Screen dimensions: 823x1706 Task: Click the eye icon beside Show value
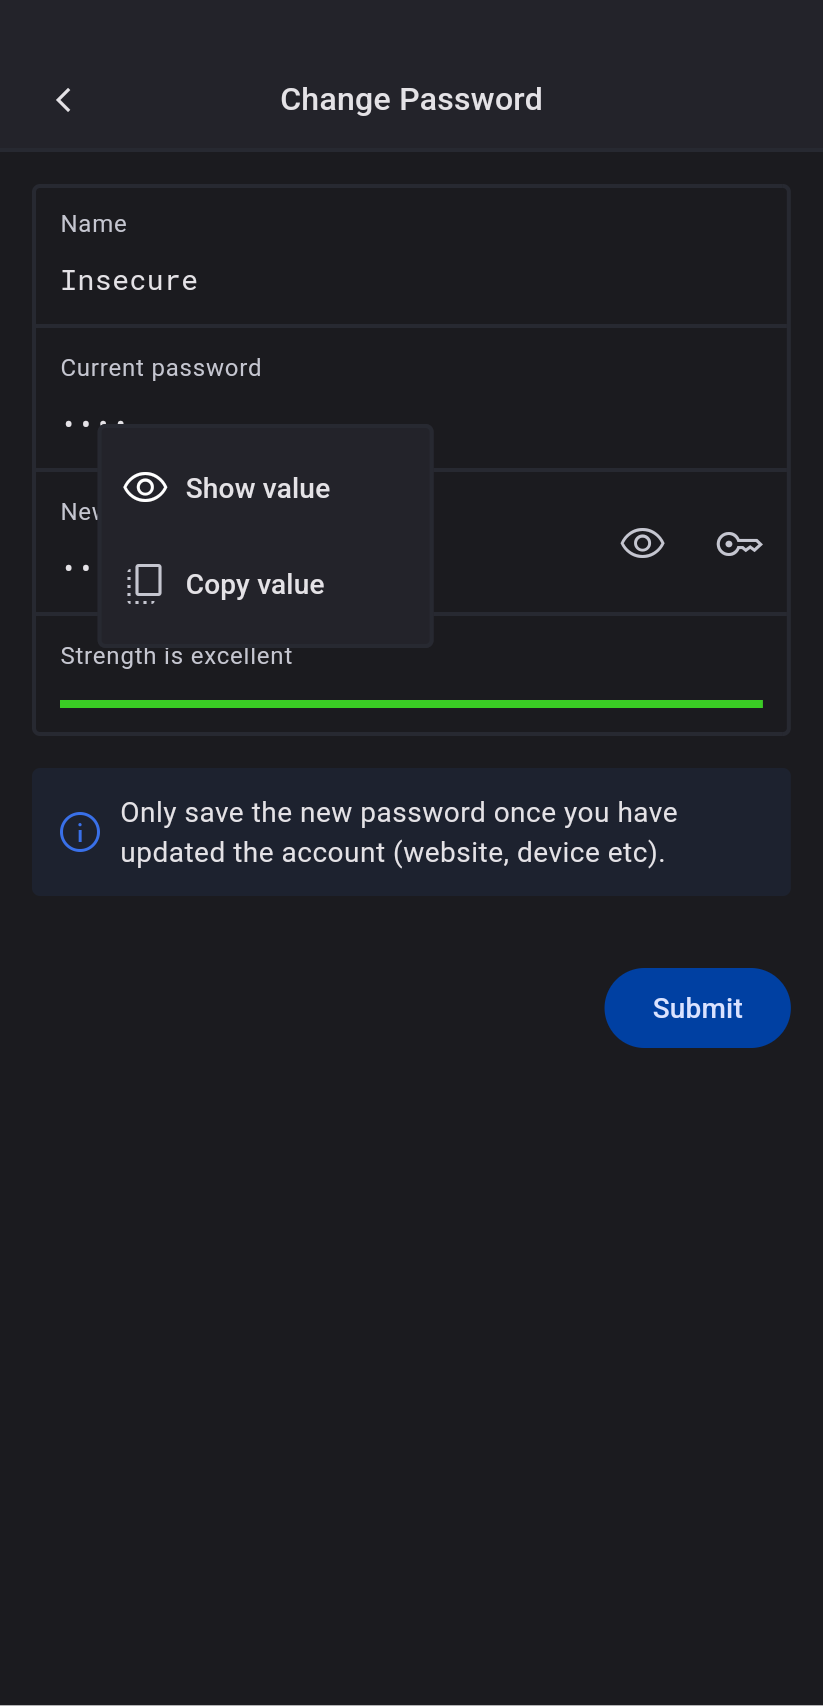pyautogui.click(x=145, y=488)
